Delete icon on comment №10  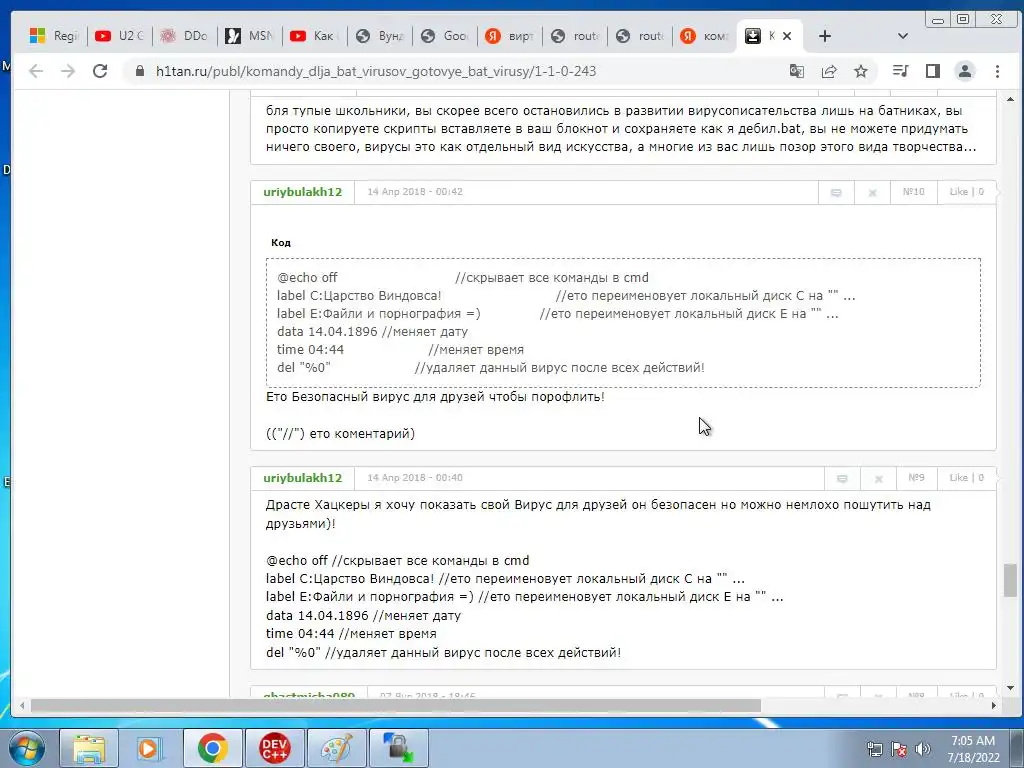872,192
